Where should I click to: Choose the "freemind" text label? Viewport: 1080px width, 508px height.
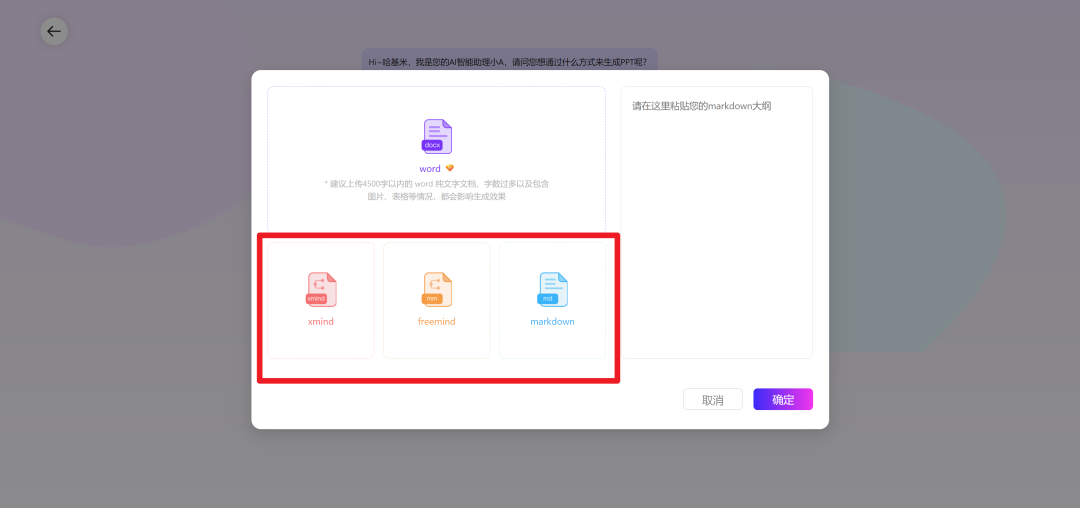[437, 322]
